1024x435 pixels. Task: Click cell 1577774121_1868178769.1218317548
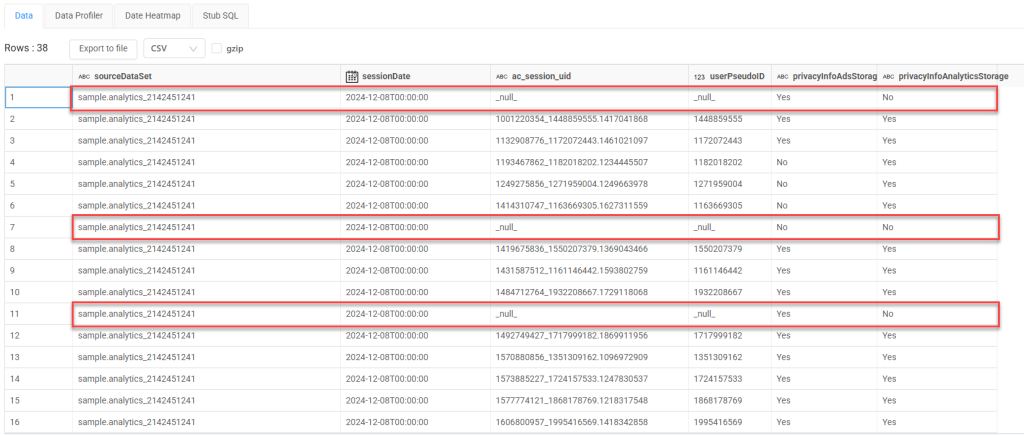(589, 400)
